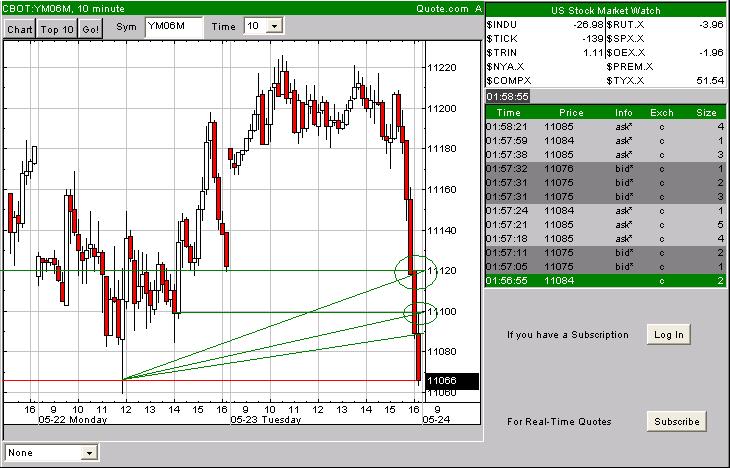Viewport: 730px width, 468px height.
Task: Click the current price label 11066
Action: (x=452, y=381)
